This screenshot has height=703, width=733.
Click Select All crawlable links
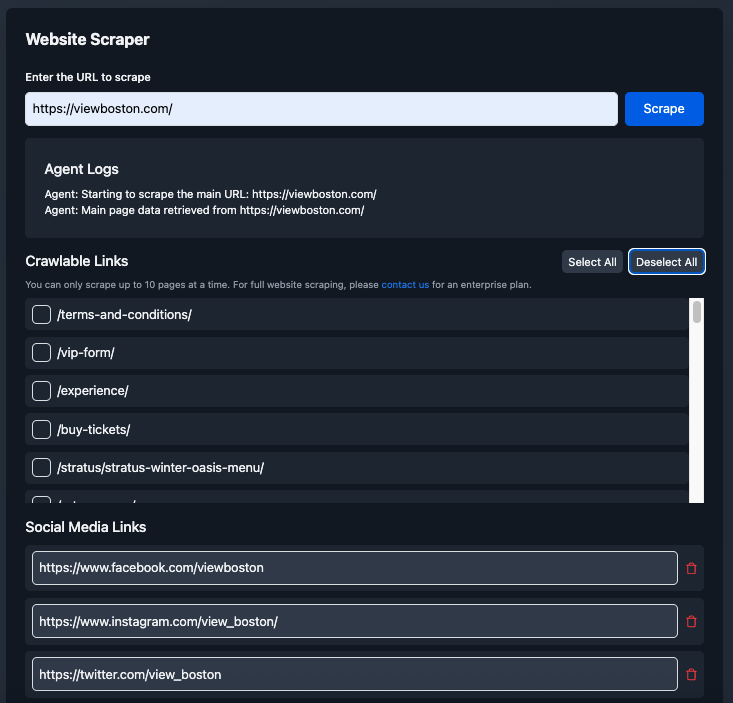[x=592, y=262]
